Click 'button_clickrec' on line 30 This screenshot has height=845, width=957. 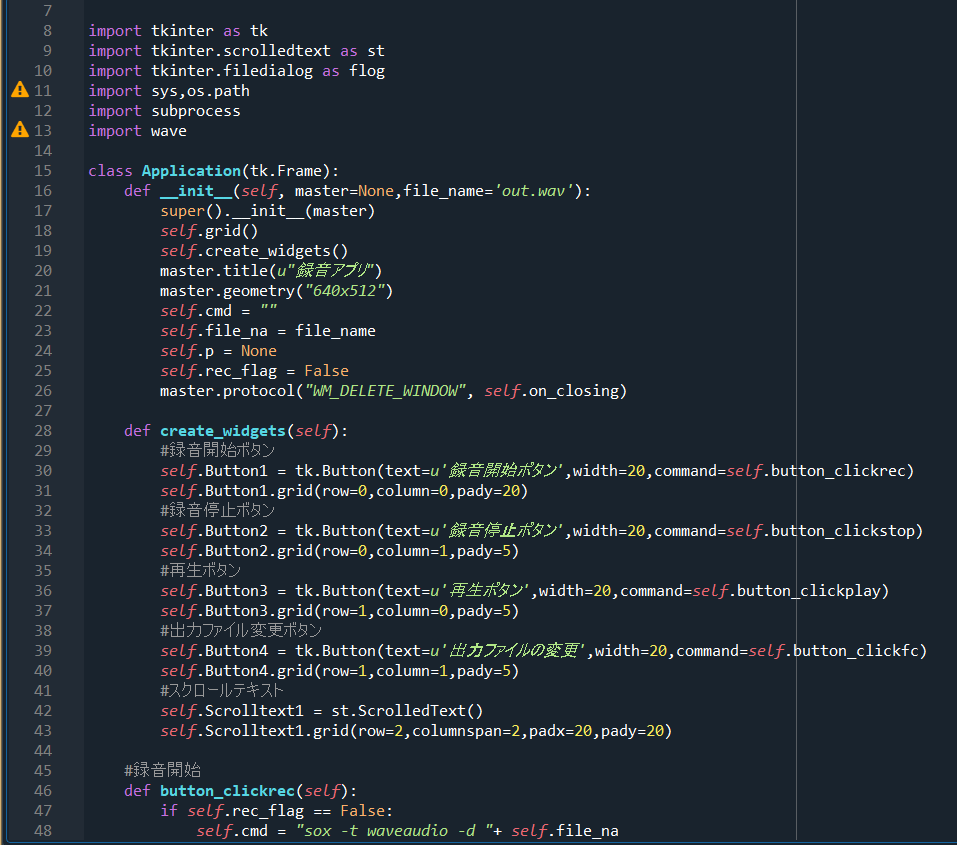pyautogui.click(x=838, y=471)
